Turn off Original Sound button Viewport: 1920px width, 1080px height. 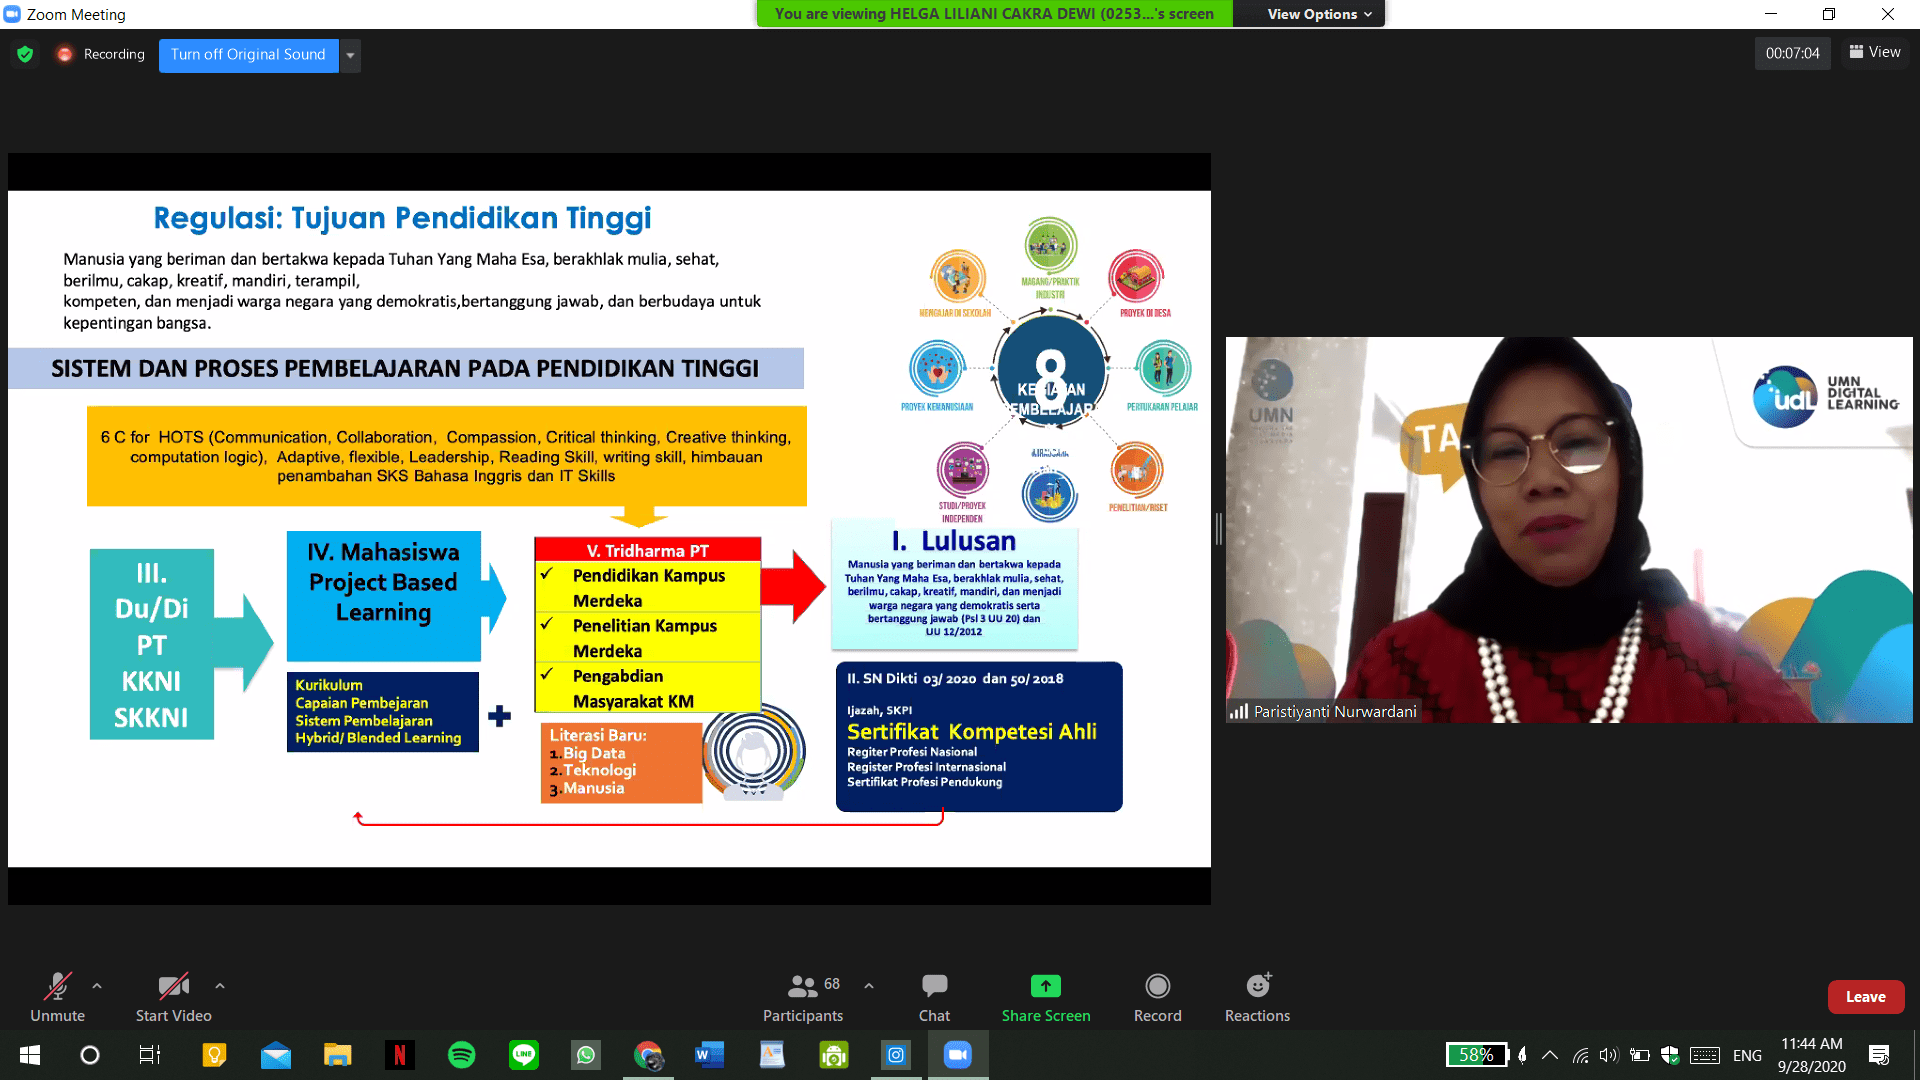(248, 55)
